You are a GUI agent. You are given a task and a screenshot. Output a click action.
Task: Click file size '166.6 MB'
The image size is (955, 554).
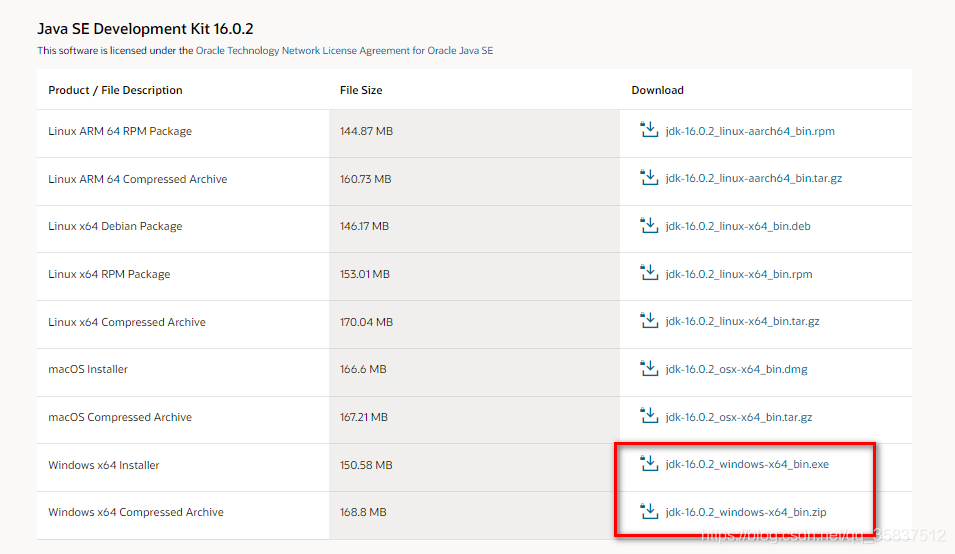click(363, 369)
